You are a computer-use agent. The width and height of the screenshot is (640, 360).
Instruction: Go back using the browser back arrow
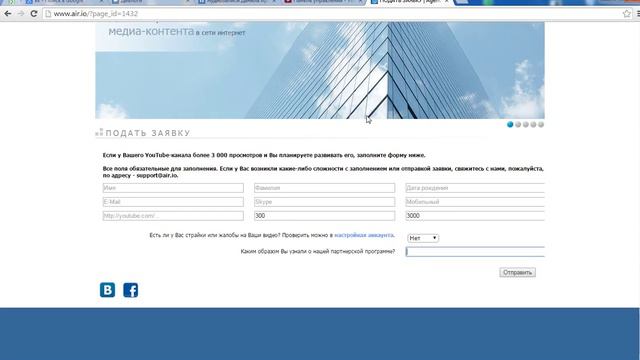pos(8,13)
